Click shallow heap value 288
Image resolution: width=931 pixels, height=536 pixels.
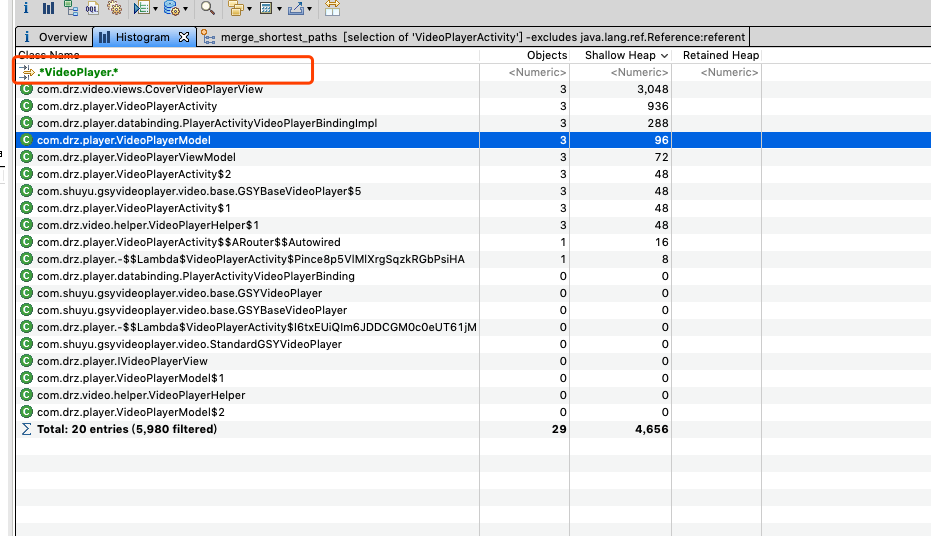click(658, 123)
